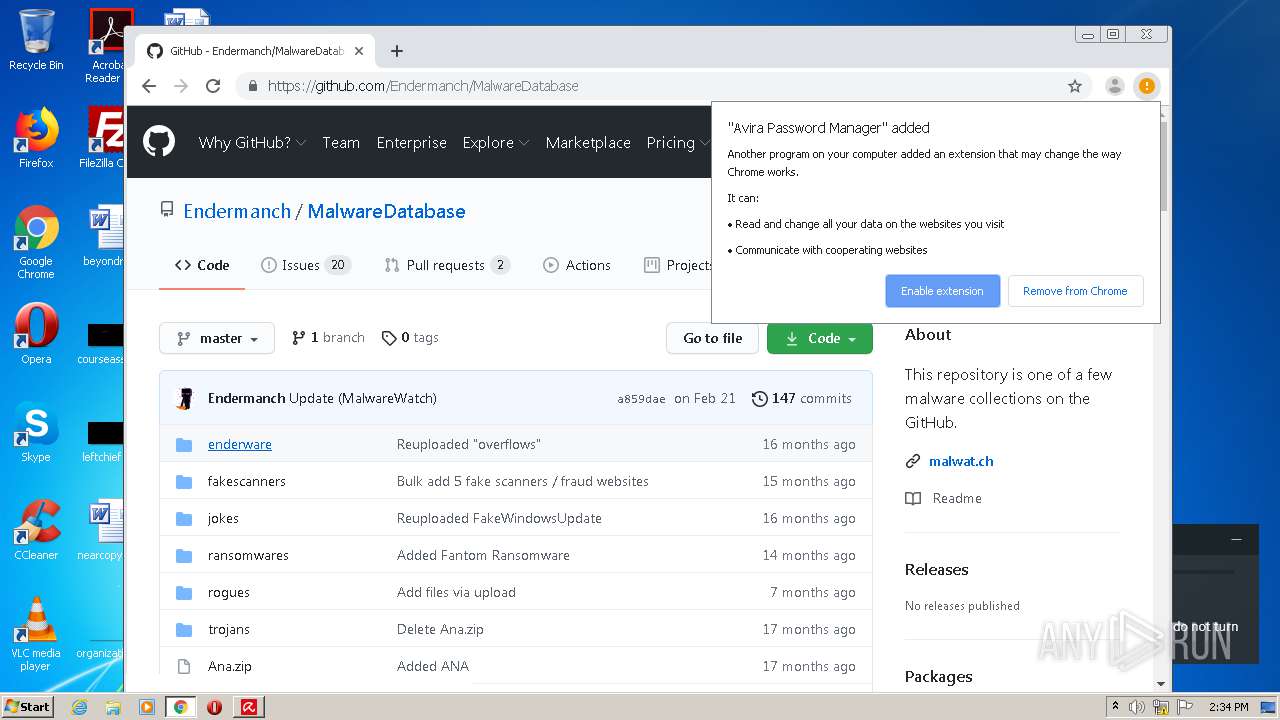This screenshot has width=1280, height=720.
Task: Bookmark this page with the star icon
Action: pyautogui.click(x=1075, y=86)
